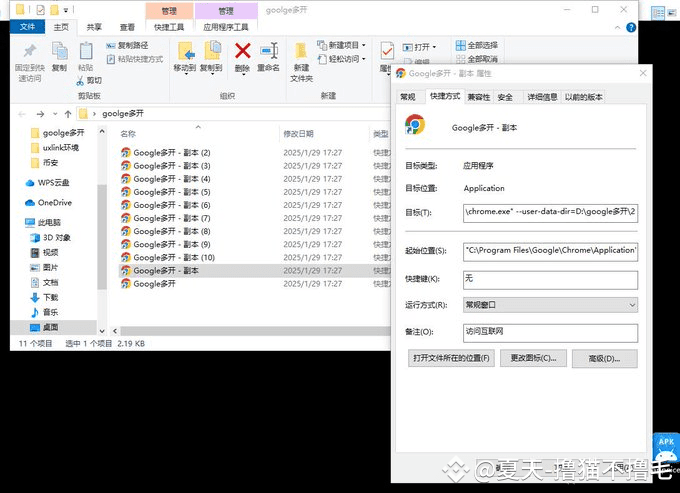Sort files by 修改日期 column header
The image size is (680, 493).
click(x=298, y=134)
